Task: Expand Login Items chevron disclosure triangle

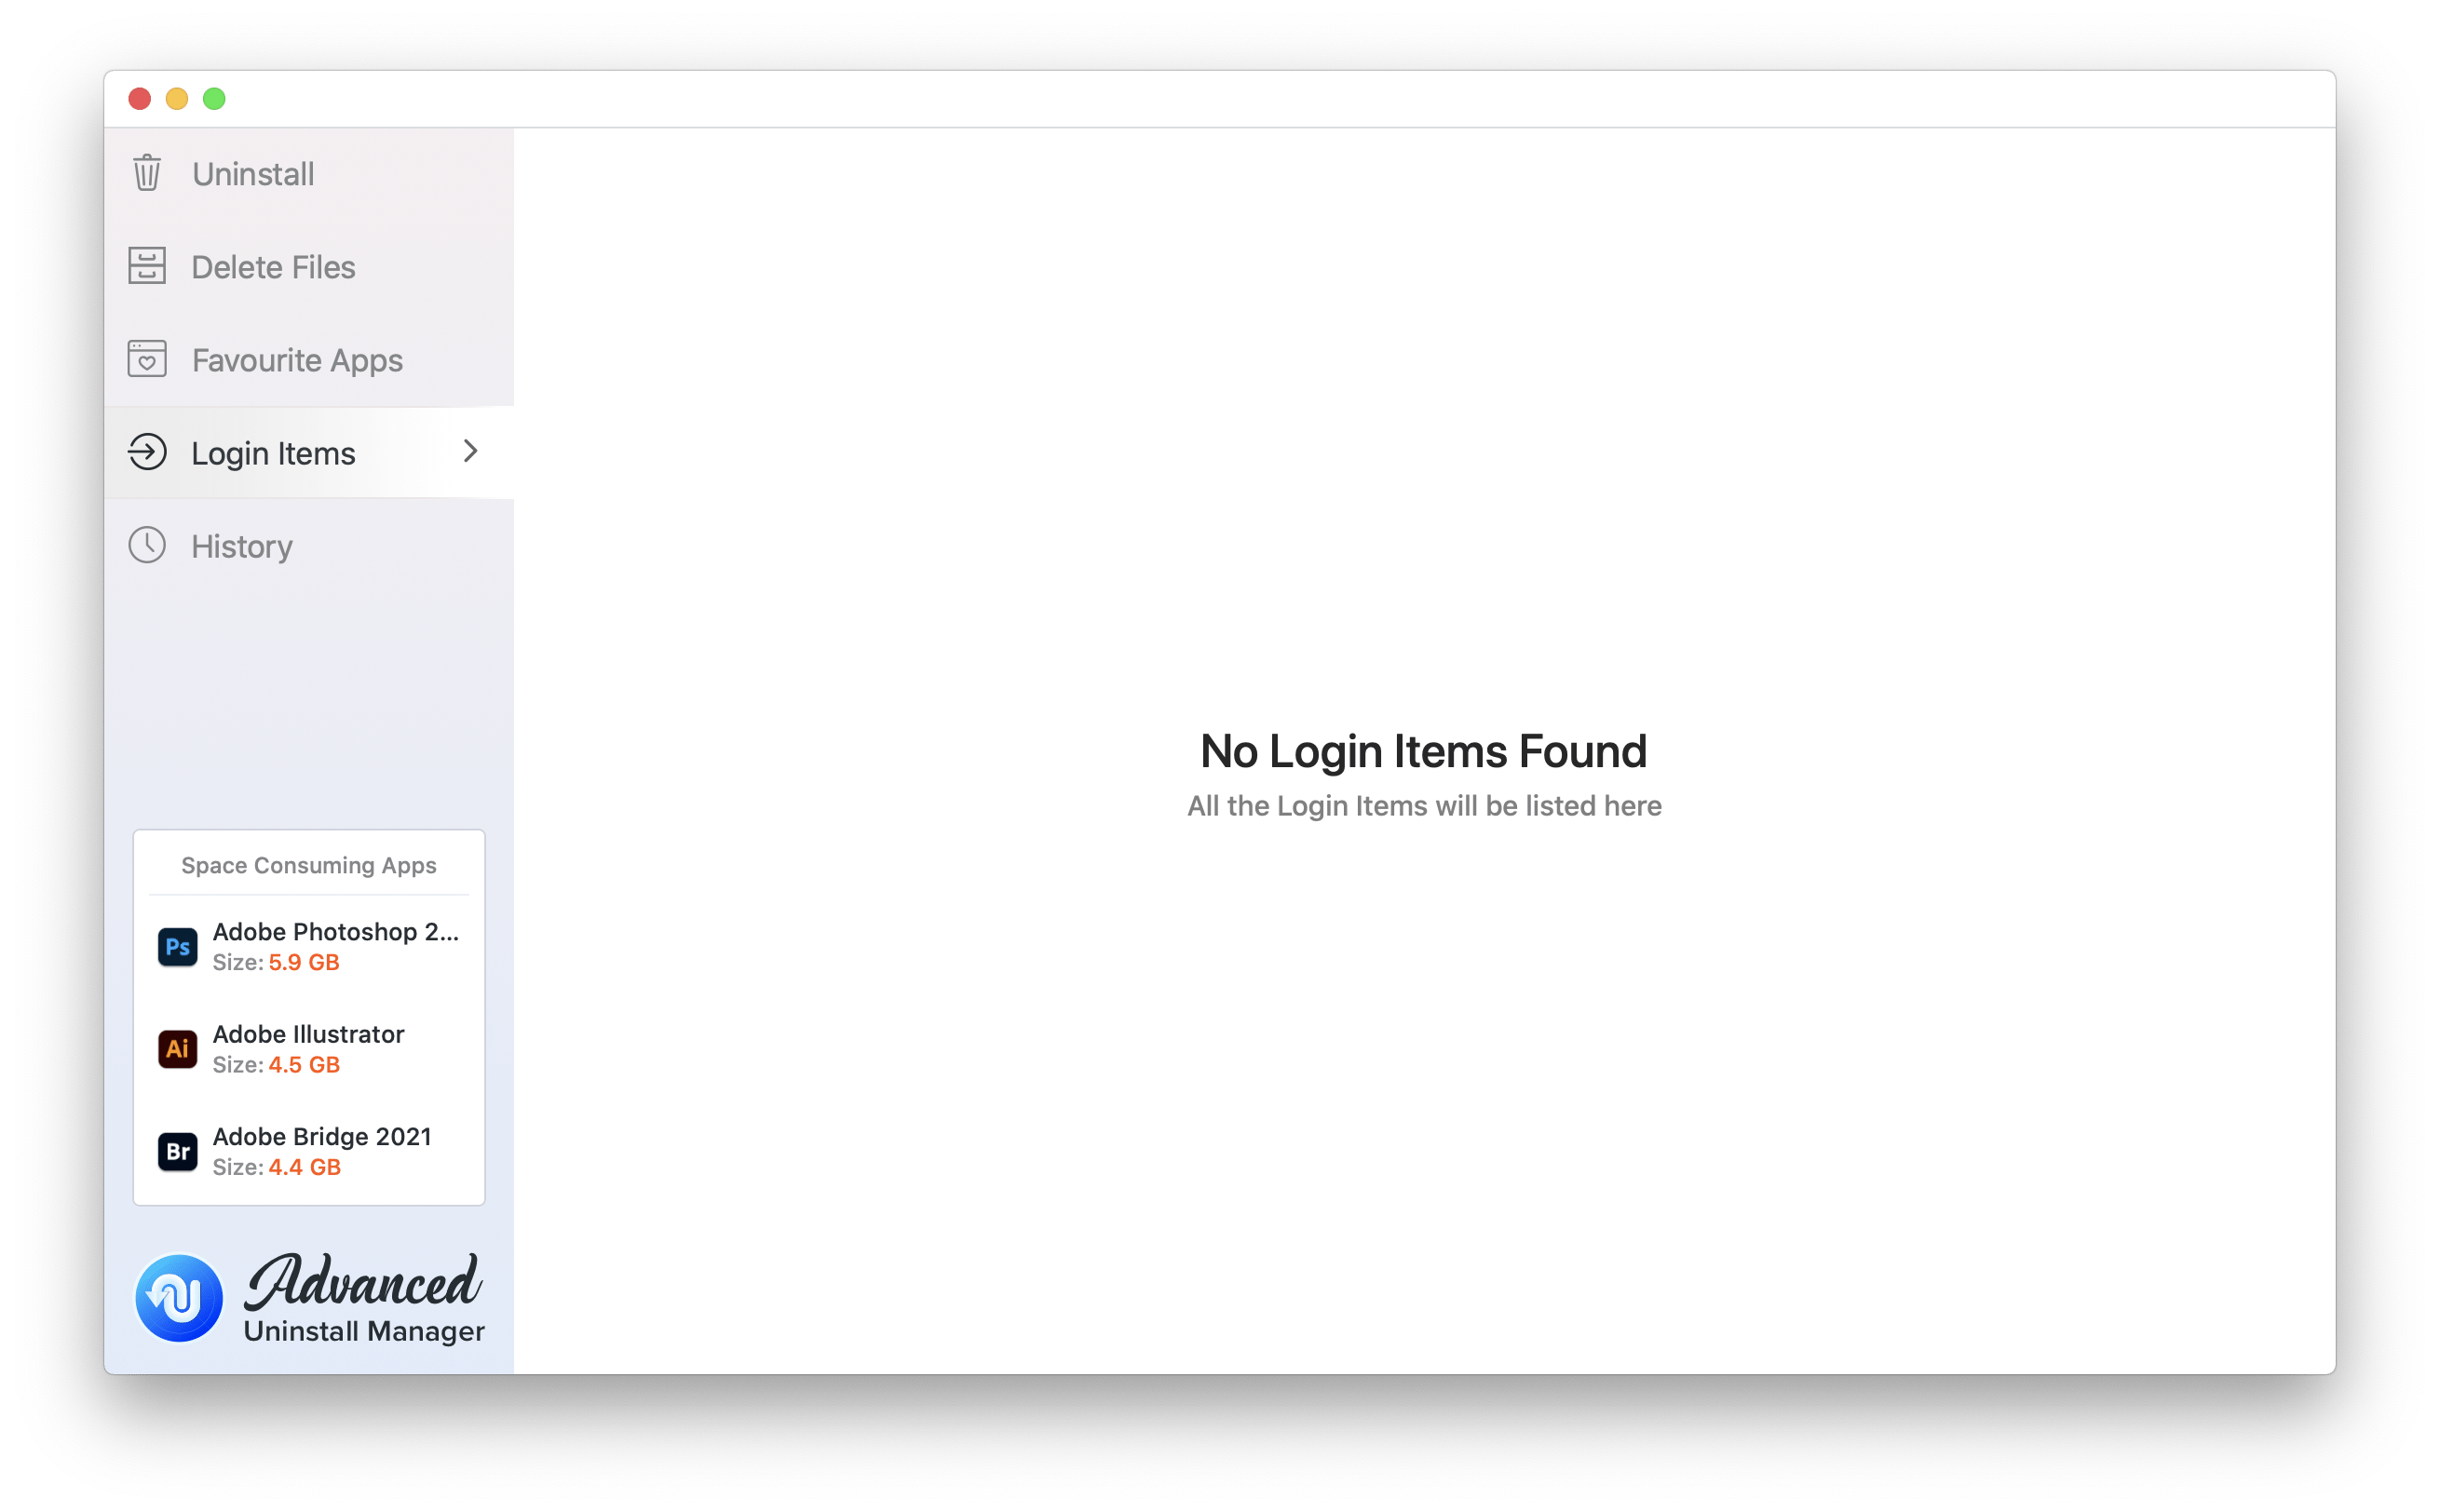Action: coord(470,452)
